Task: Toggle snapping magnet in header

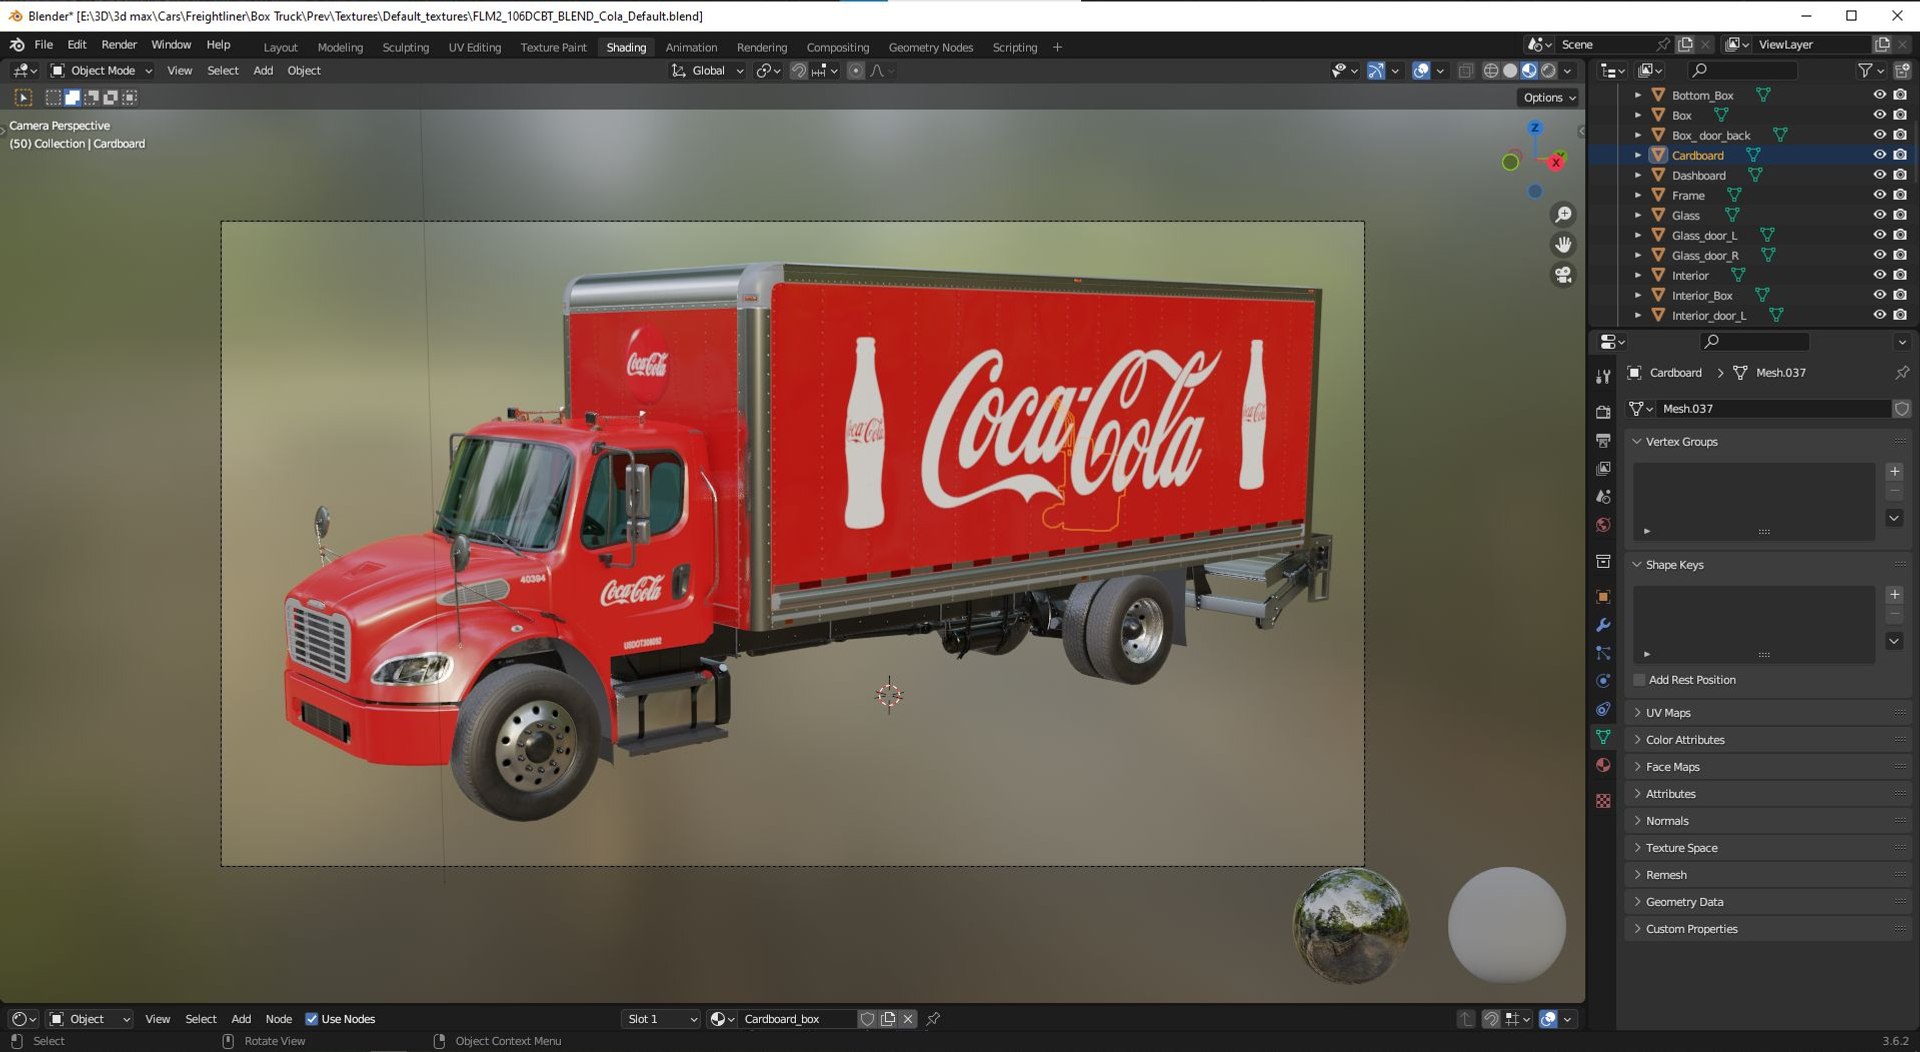Action: click(x=798, y=71)
